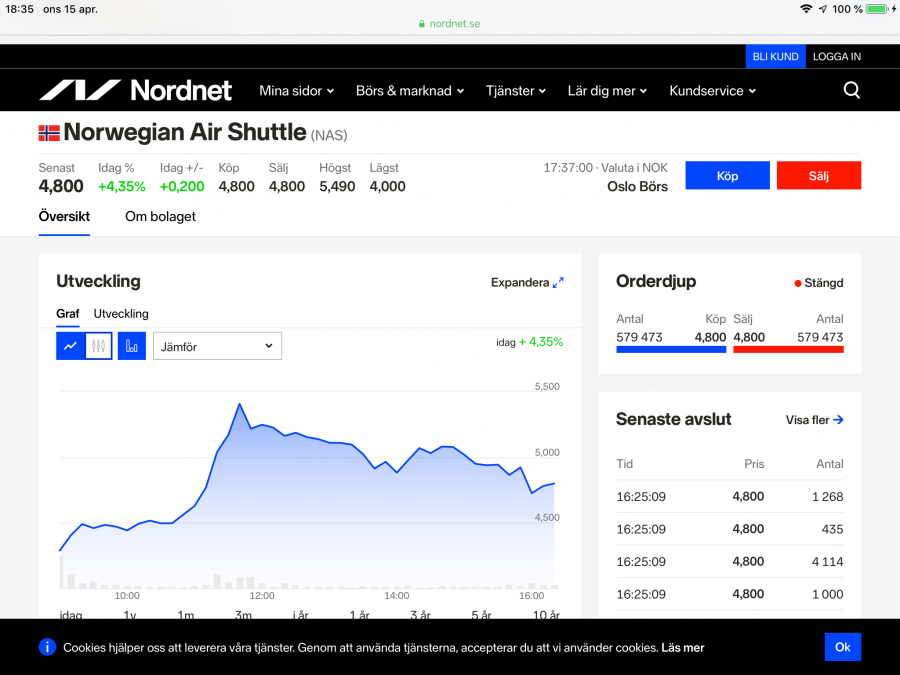Click the nordnet.se address bar
This screenshot has height=675, width=900.
[x=449, y=24]
